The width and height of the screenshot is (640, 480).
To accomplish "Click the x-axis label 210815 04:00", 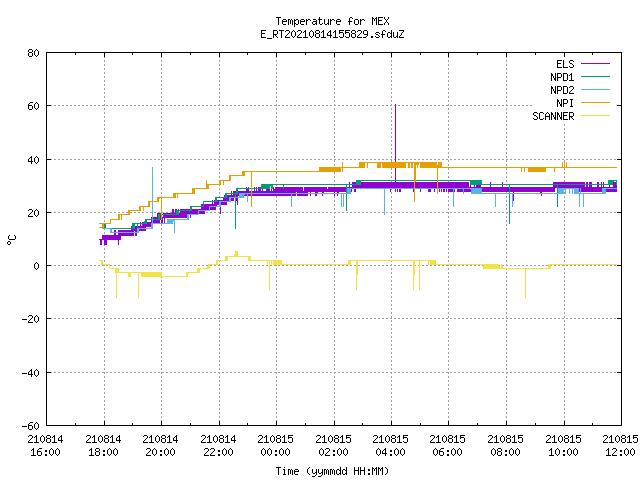I will click(391, 445).
